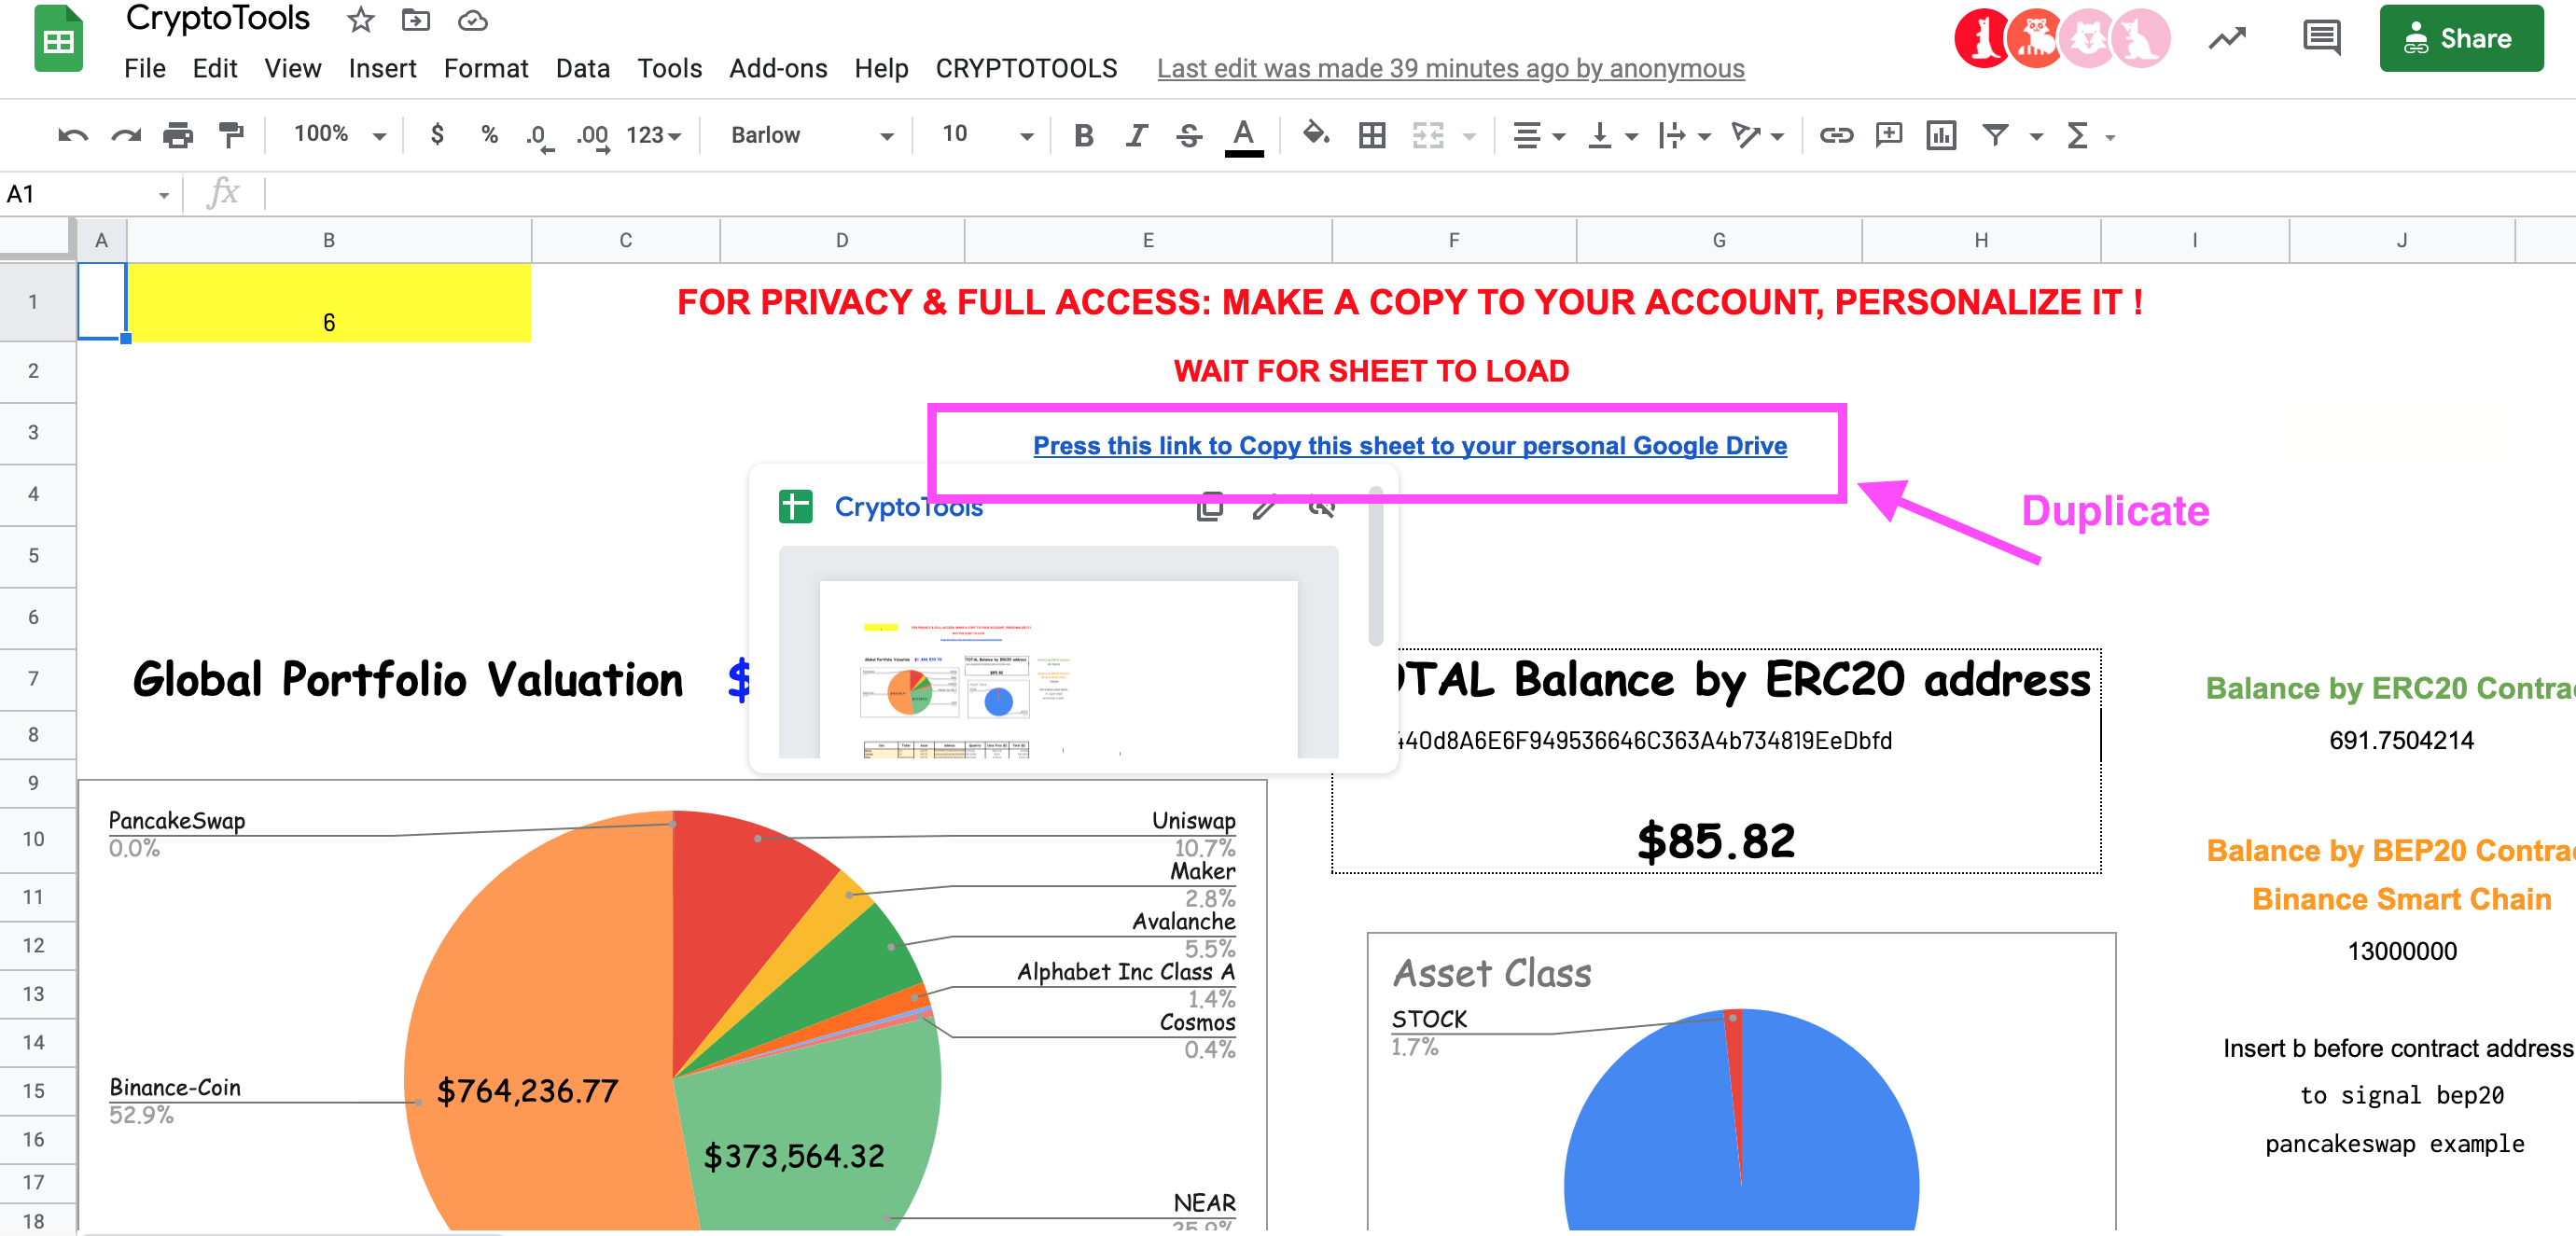Open the font size 10 dropdown
This screenshot has height=1236, width=2576.
tap(987, 134)
